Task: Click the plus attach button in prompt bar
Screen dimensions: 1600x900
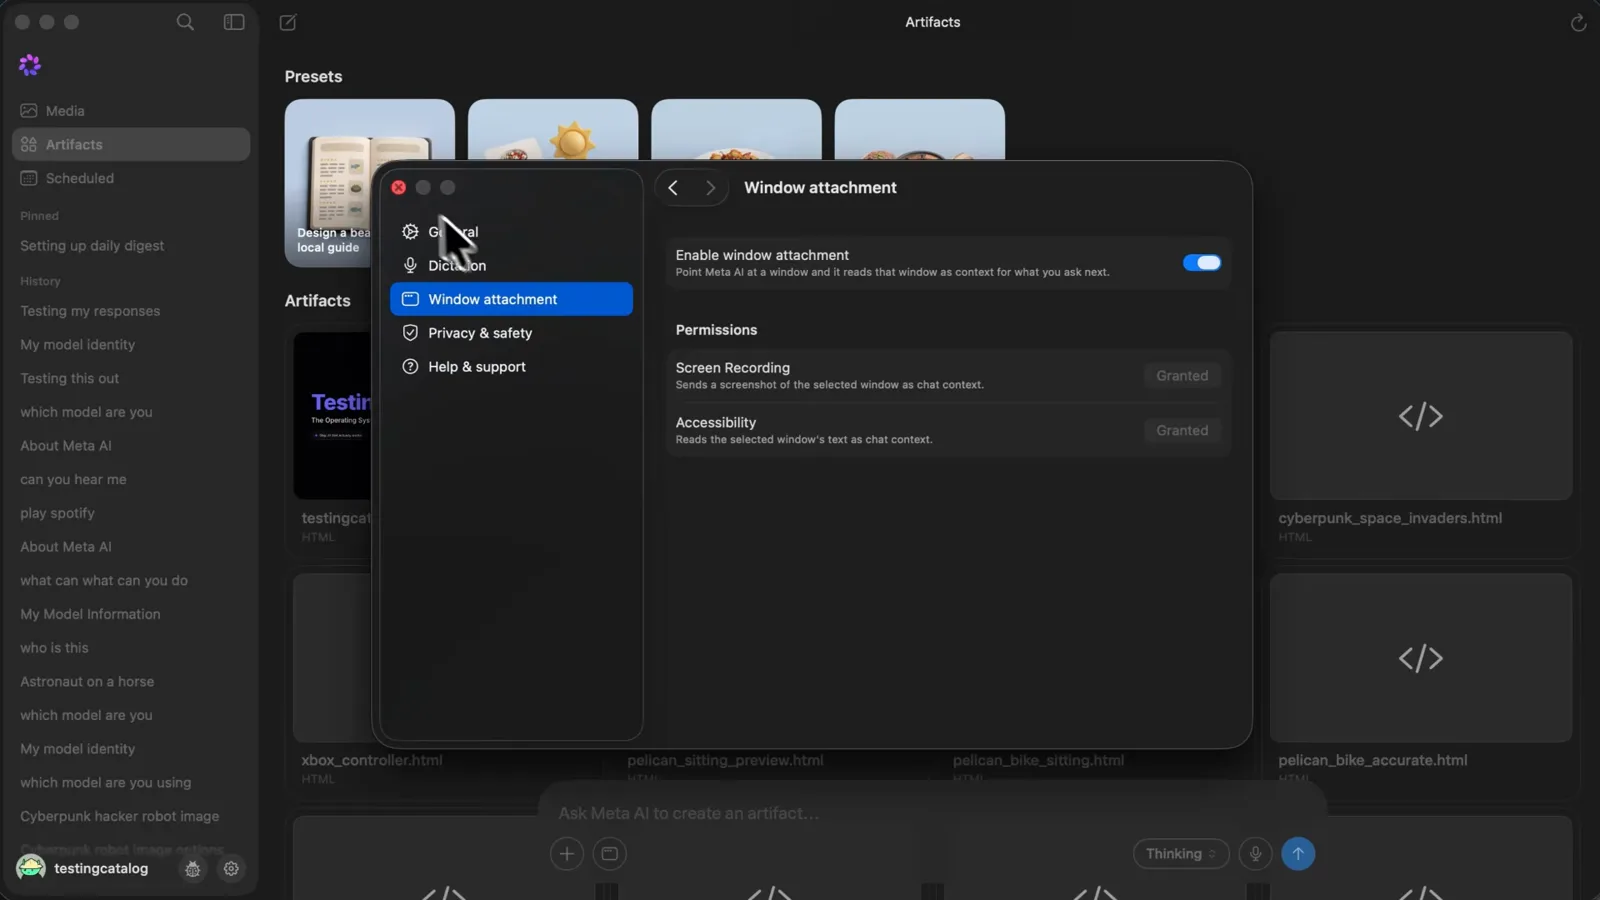Action: [x=566, y=853]
